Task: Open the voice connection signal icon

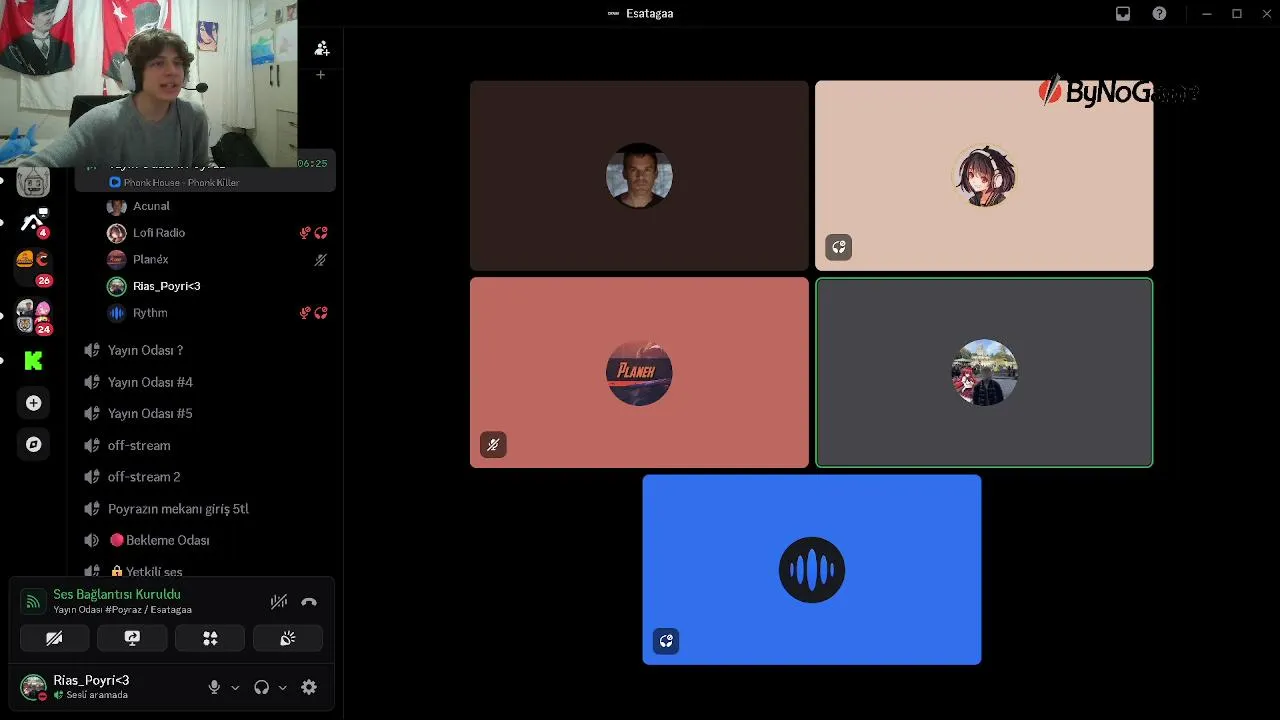Action: coord(33,601)
